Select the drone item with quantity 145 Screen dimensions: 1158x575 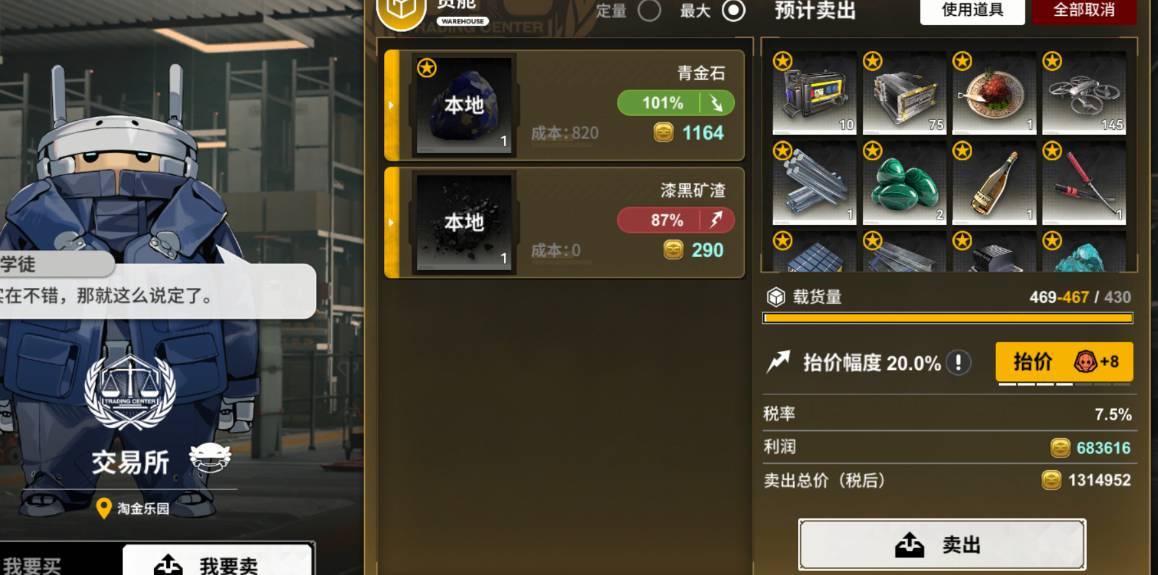(x=1083, y=93)
